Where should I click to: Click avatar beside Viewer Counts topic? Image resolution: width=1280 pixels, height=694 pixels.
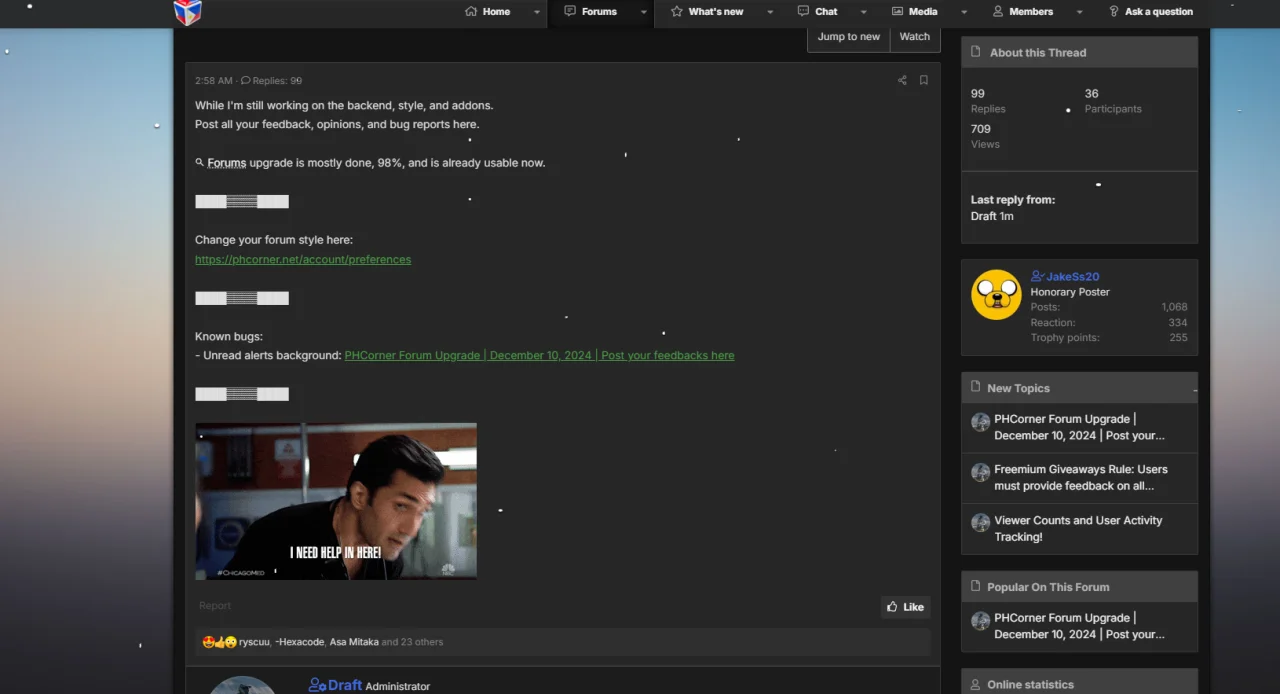coord(980,523)
